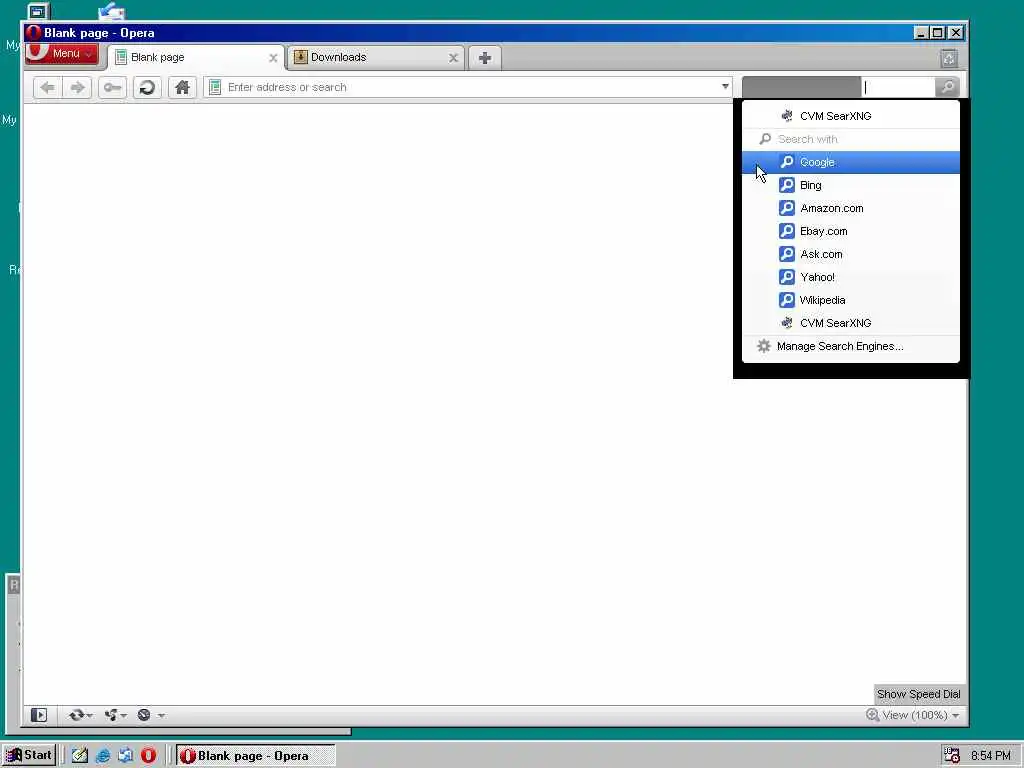
Task: Expand the address bar history dropdown
Action: tap(725, 87)
